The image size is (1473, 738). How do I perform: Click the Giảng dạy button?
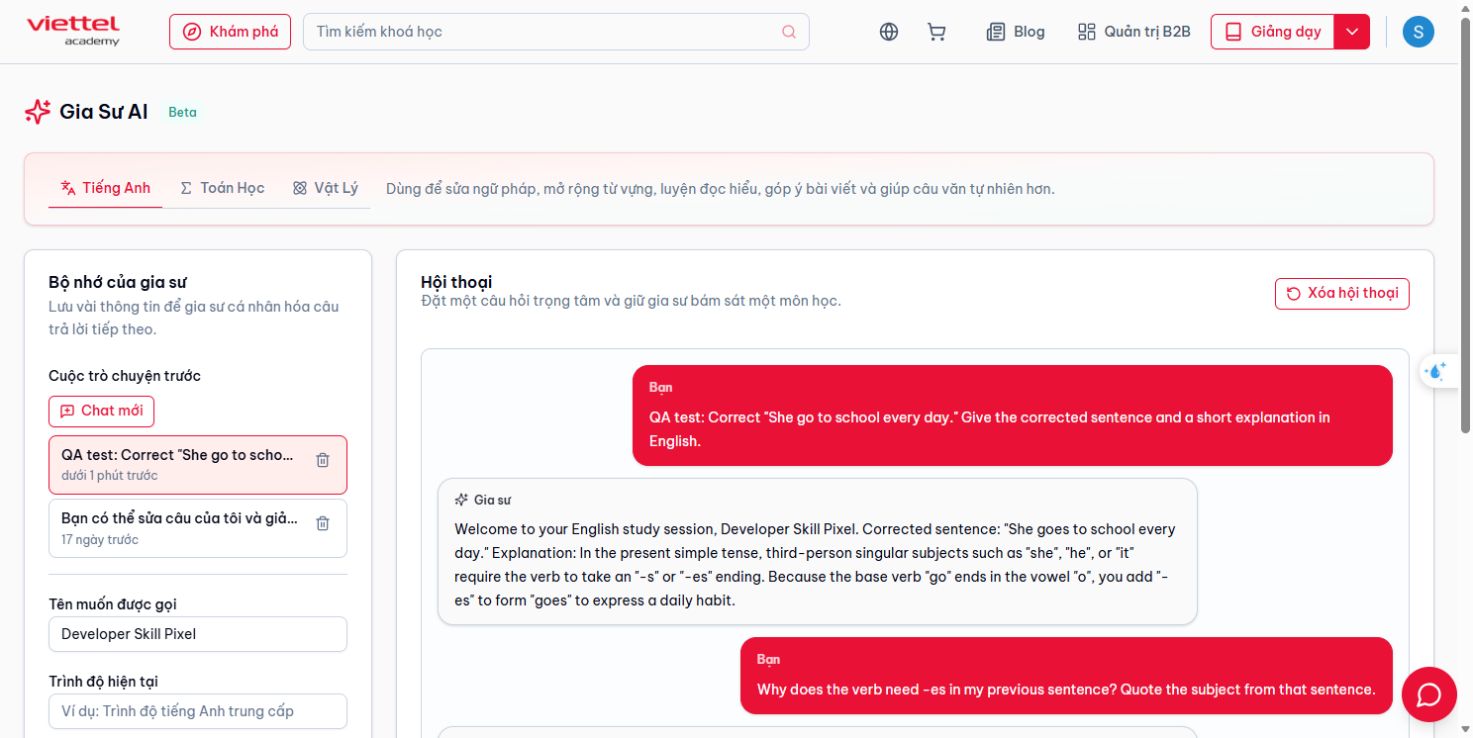pyautogui.click(x=1273, y=32)
